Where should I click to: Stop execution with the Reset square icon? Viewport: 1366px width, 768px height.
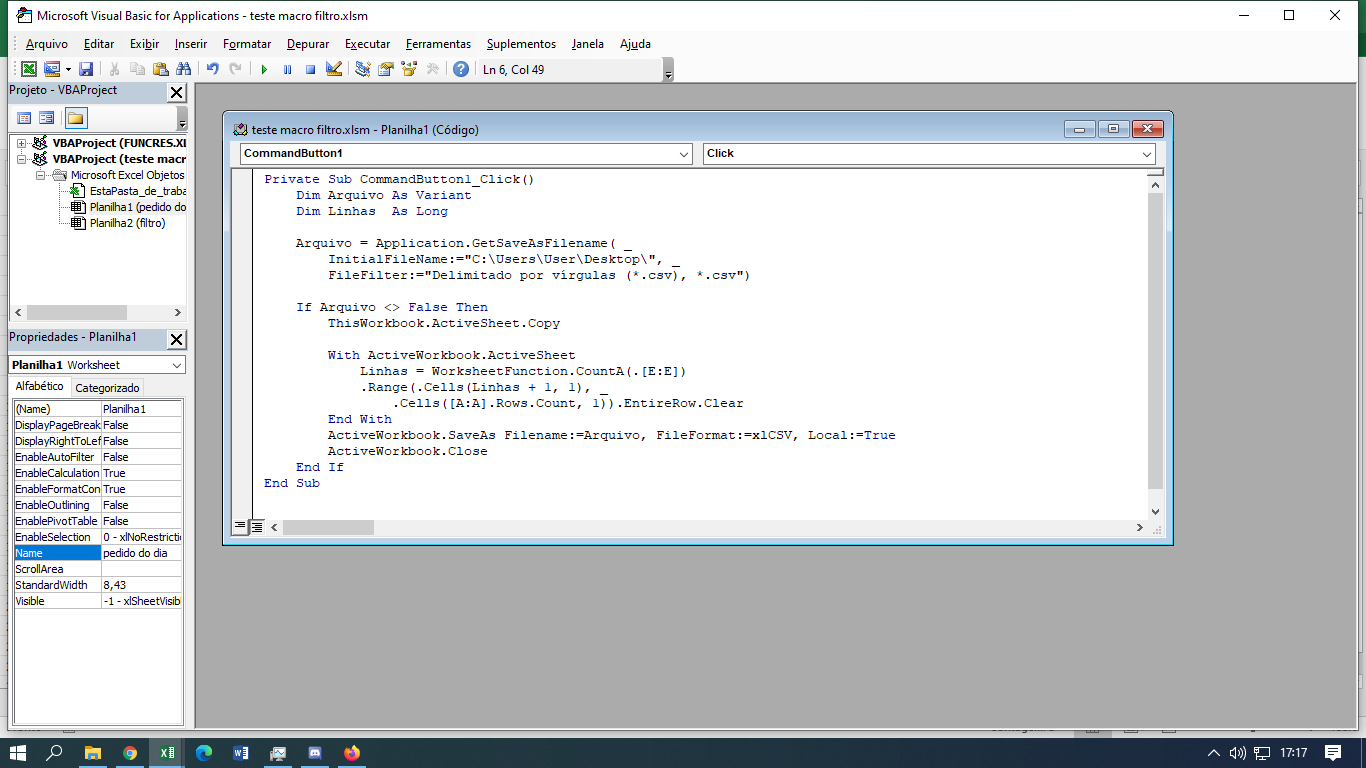tap(310, 69)
